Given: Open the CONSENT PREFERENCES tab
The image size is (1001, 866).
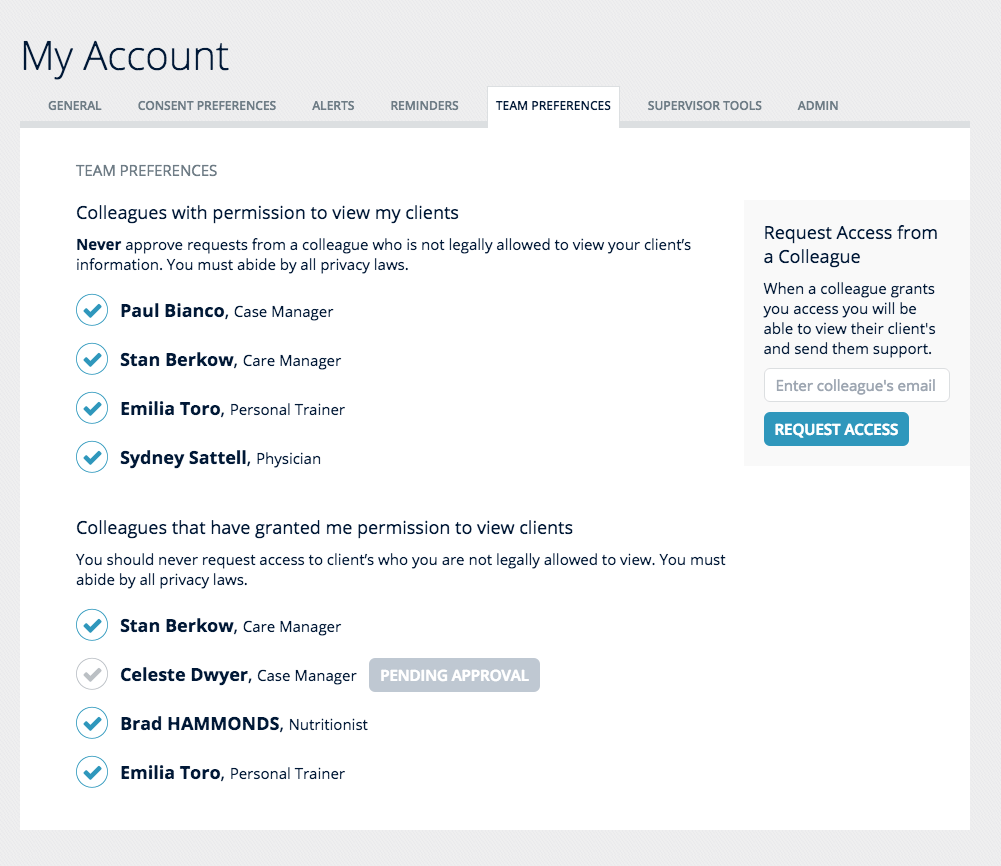Looking at the screenshot, I should [206, 105].
